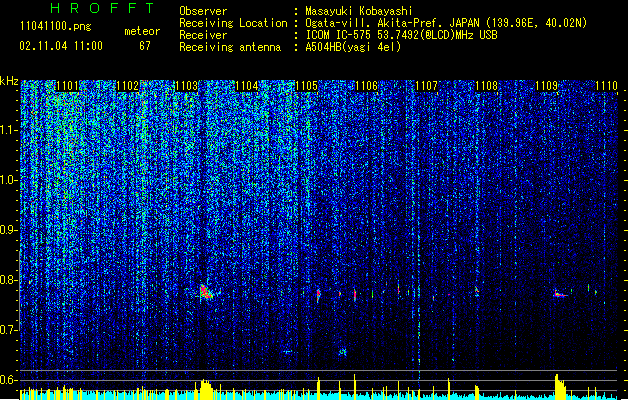
Task: Click the Receiving Location label
Action: (x=233, y=23)
